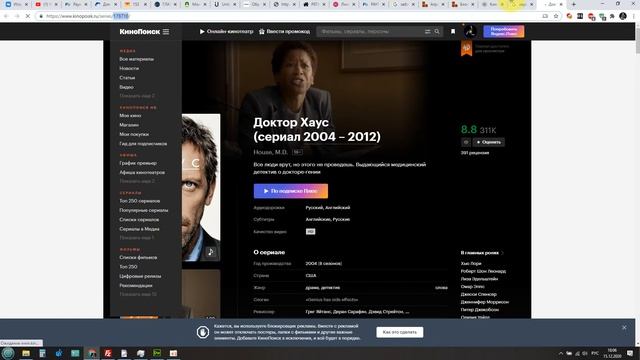Click the eye watched icon beside Оценить

tap(466, 142)
